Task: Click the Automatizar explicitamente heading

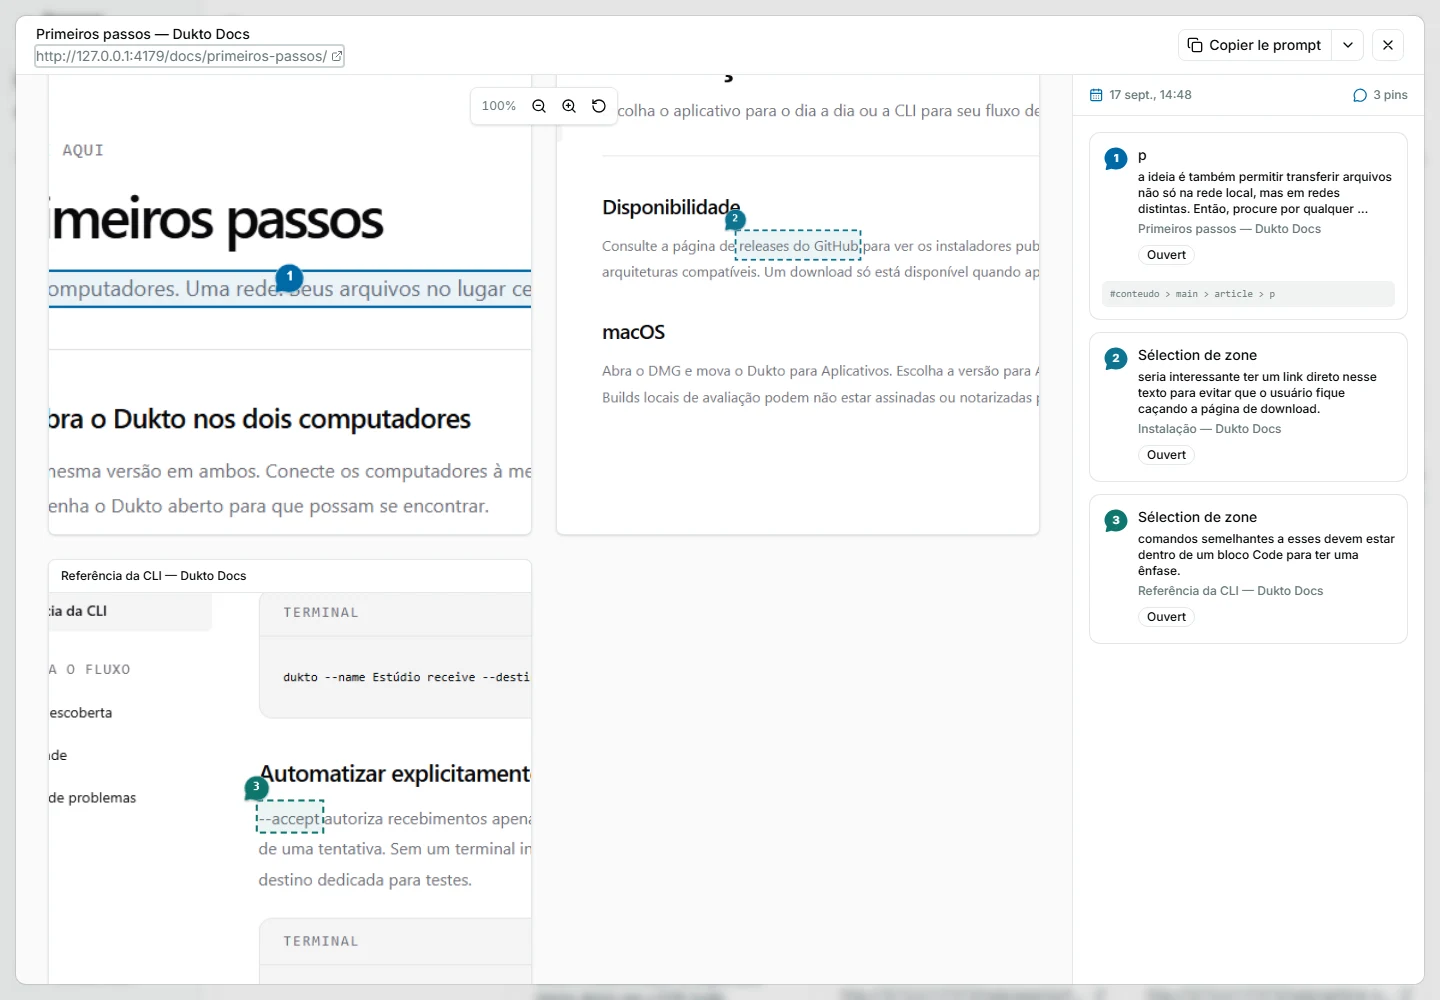Action: pos(395,774)
